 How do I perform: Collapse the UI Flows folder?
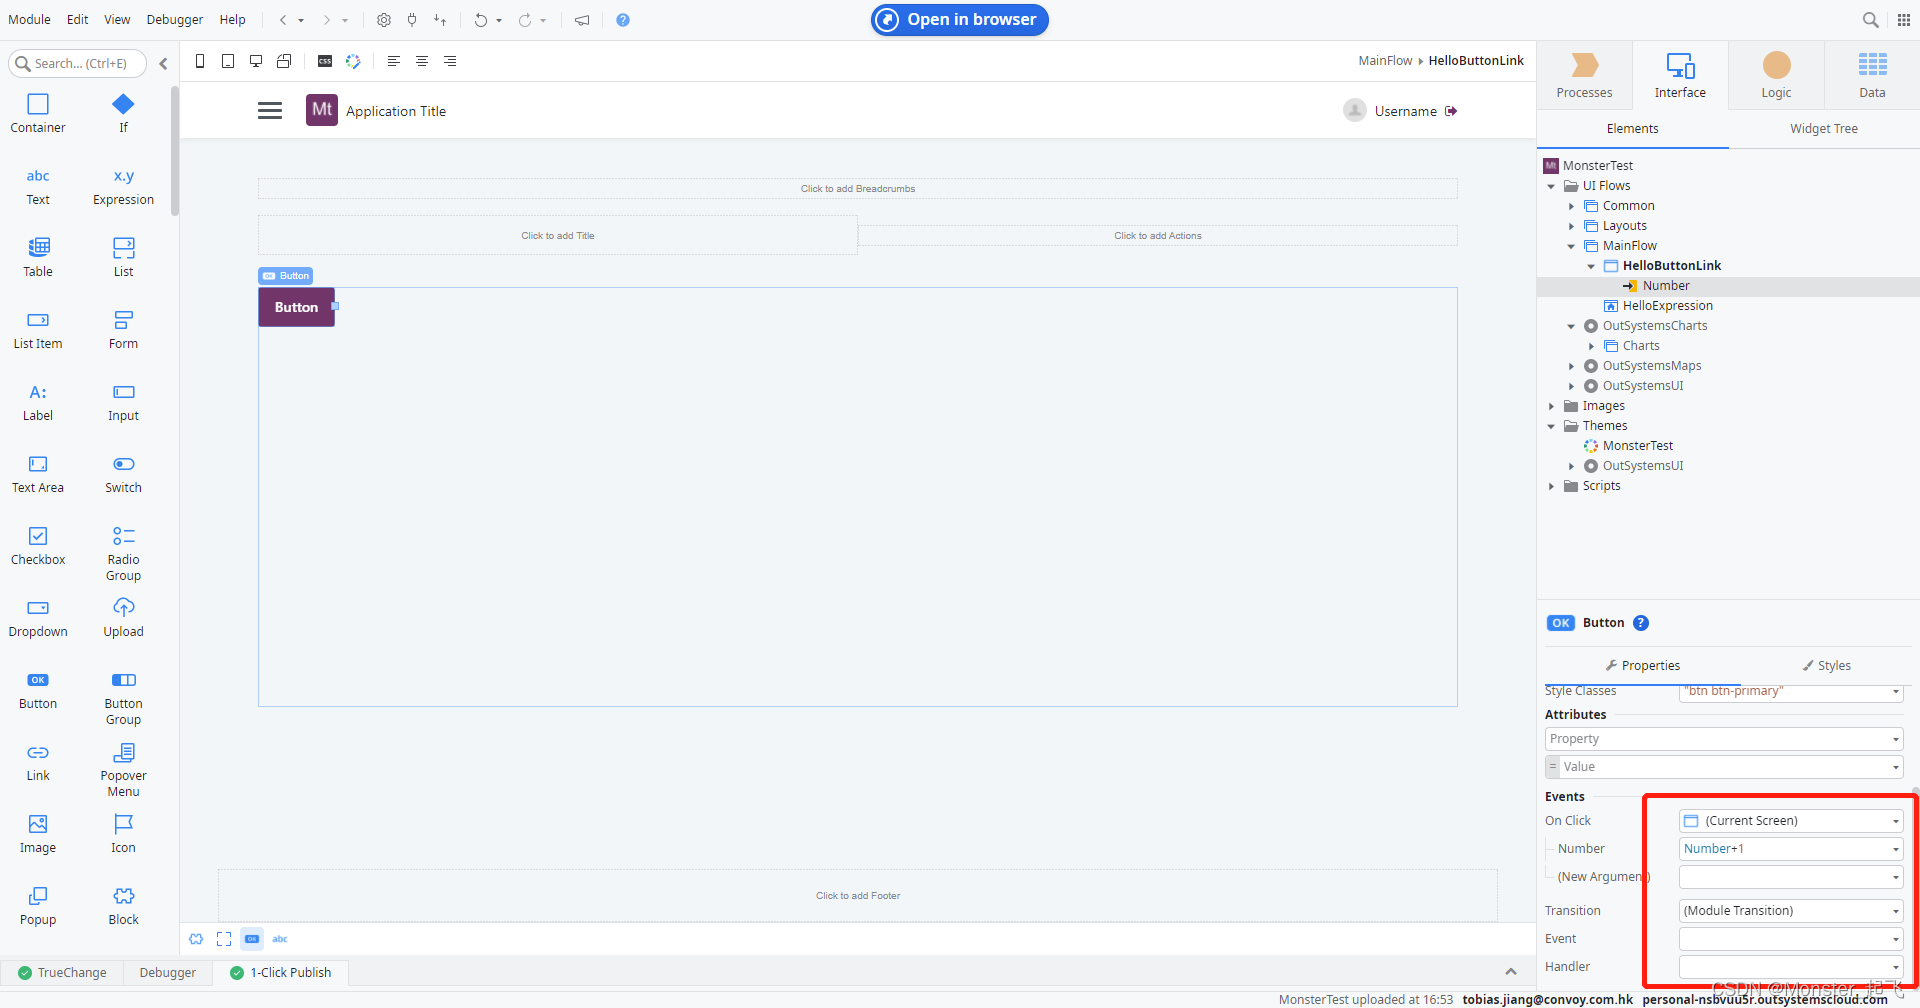[1552, 186]
